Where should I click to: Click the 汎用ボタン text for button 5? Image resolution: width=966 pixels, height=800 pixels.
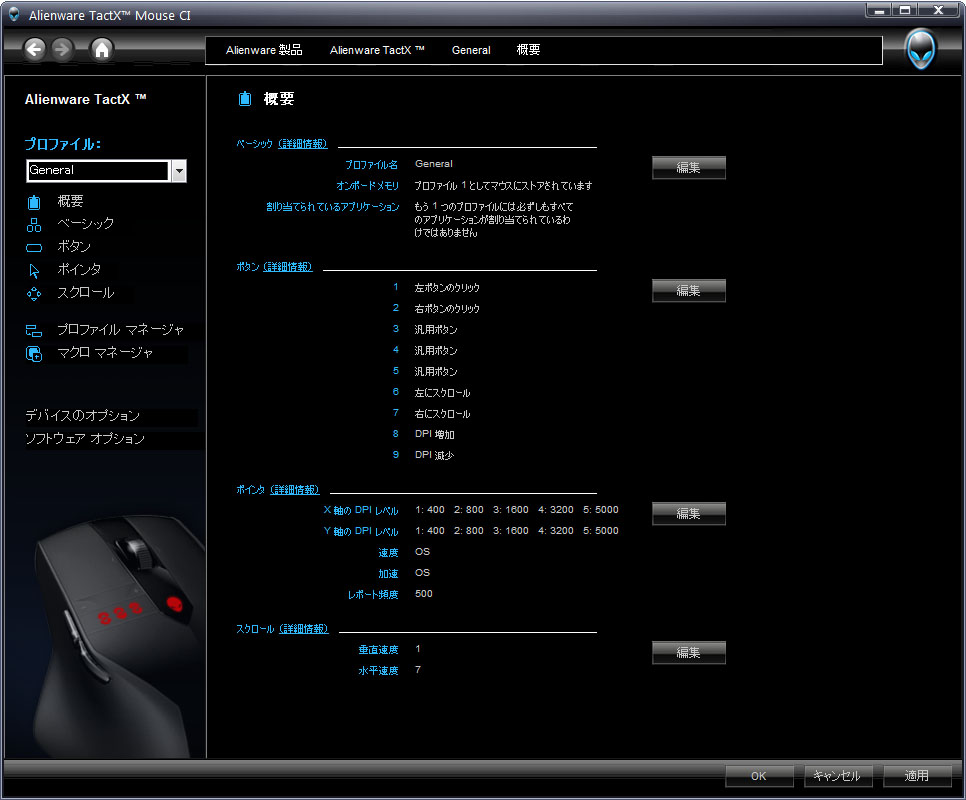[x=436, y=371]
